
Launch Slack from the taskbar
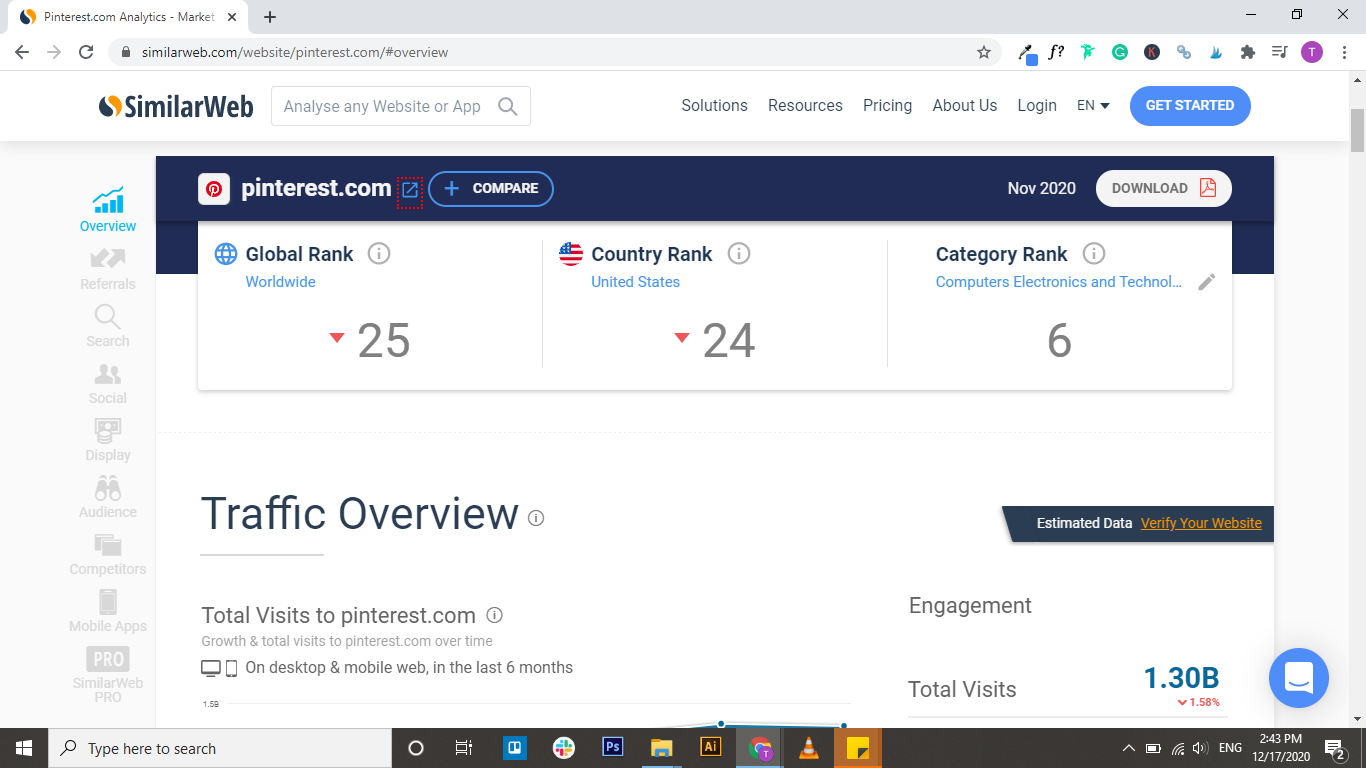pos(564,748)
